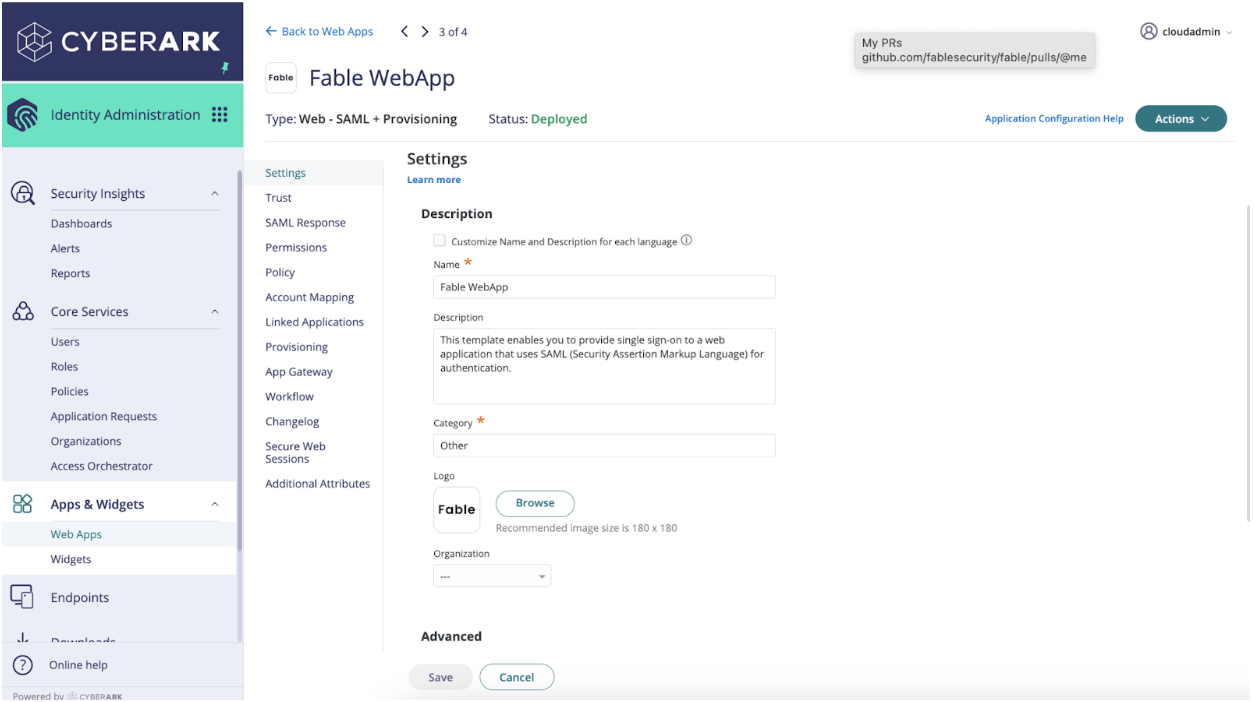Image resolution: width=1254 pixels, height=702 pixels.
Task: Click into the Name input field
Action: coord(604,287)
